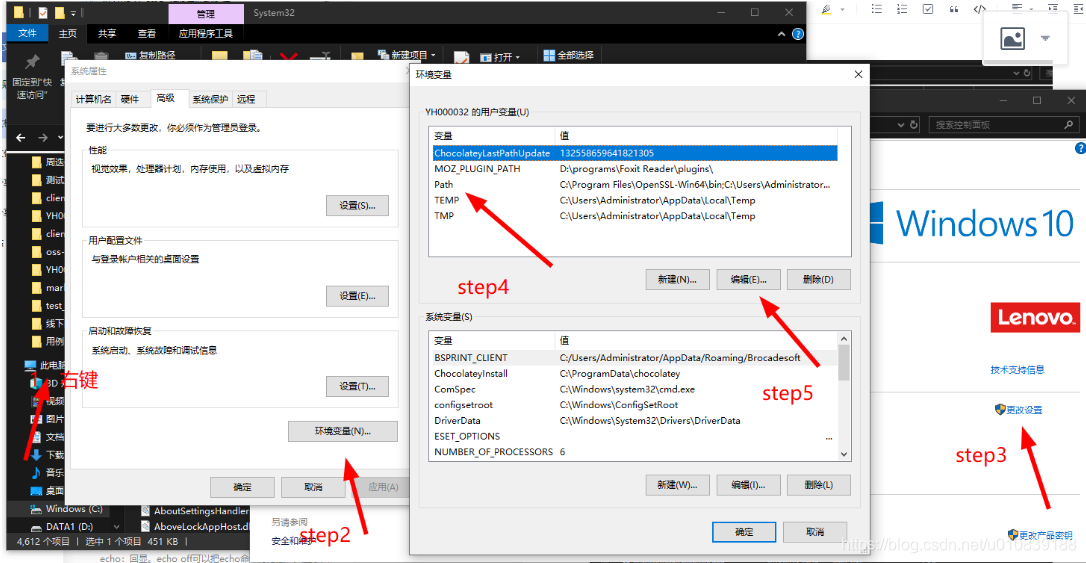Open the Application Tools ribbon tab
Screen dimensions: 1086x563
point(205,33)
